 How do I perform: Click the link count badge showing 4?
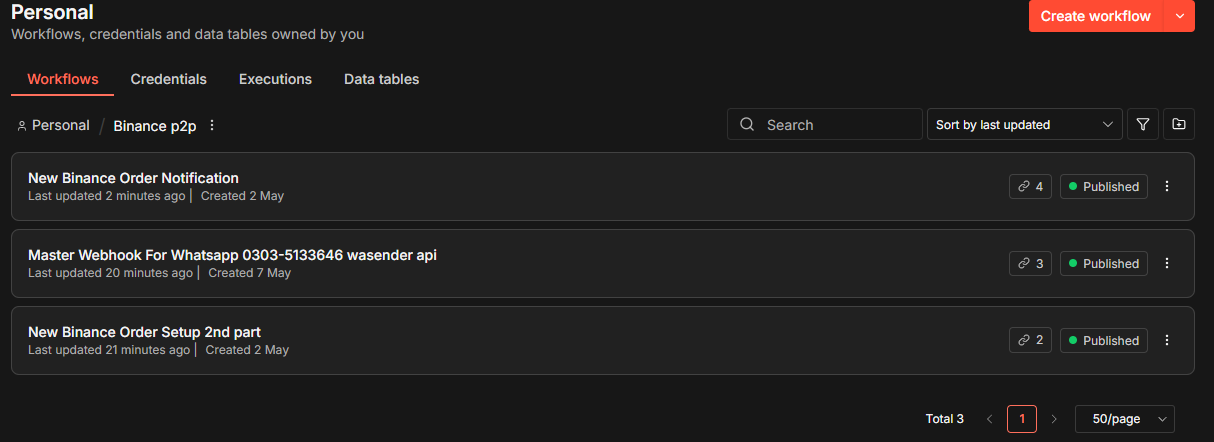1030,186
